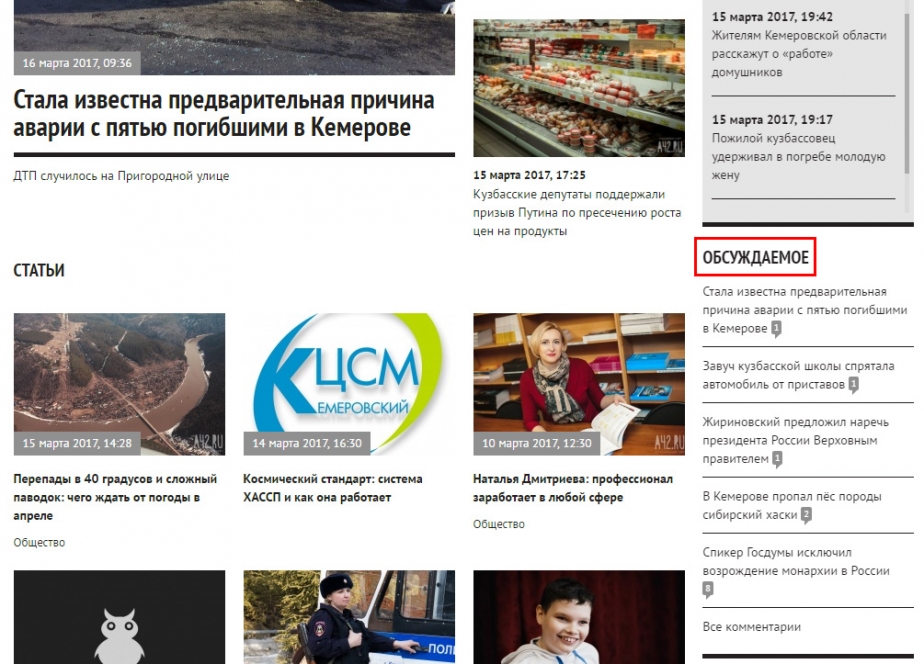Open КЦСМ Кемеровский logo article image
Viewport: 924px width, 664px height.
349,384
